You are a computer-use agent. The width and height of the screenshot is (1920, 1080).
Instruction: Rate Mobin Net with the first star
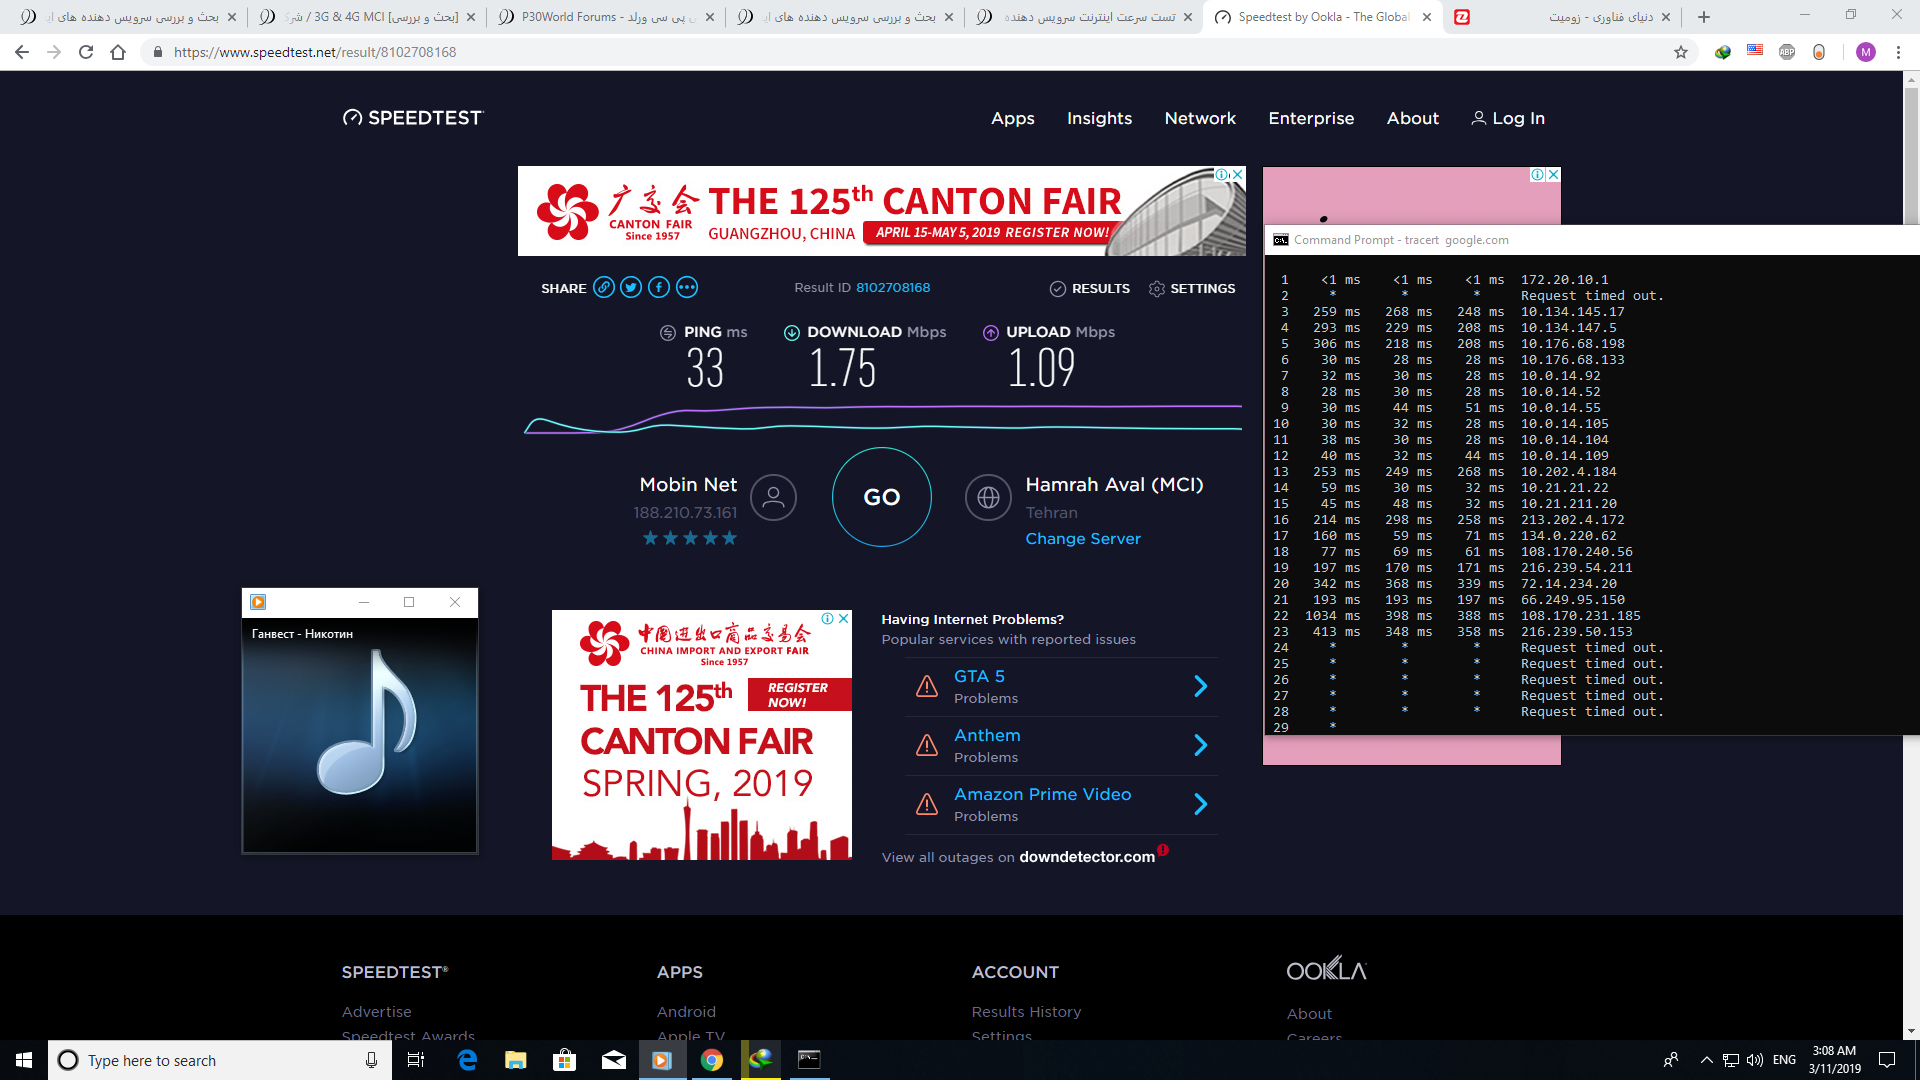point(651,538)
